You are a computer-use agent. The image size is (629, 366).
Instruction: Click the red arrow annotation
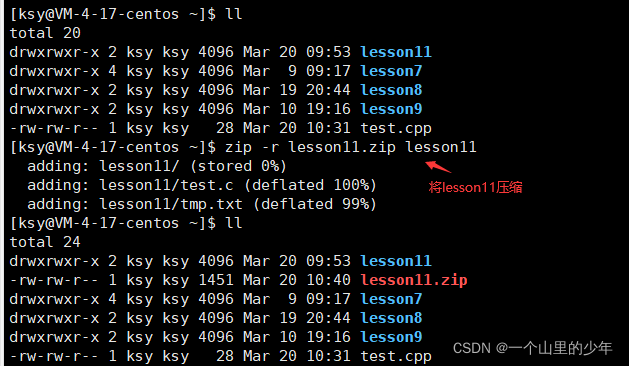pos(438,167)
